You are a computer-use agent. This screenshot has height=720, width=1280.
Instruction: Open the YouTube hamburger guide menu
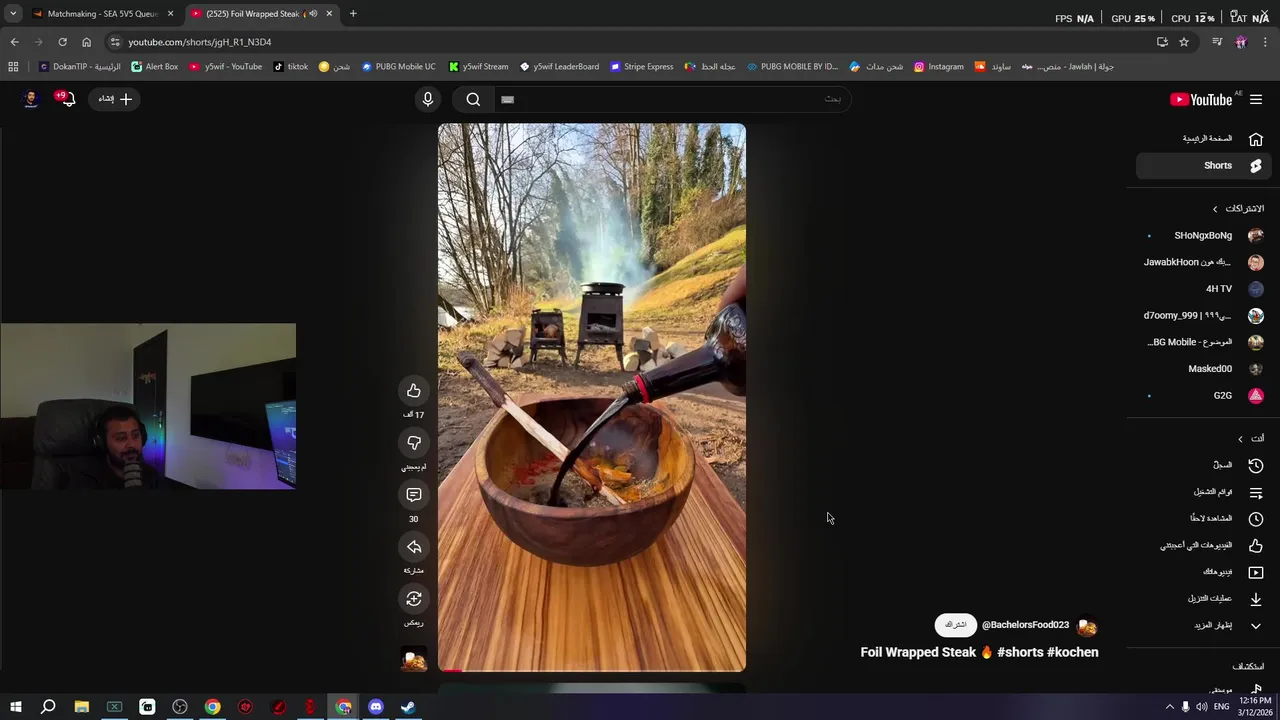(x=1256, y=99)
